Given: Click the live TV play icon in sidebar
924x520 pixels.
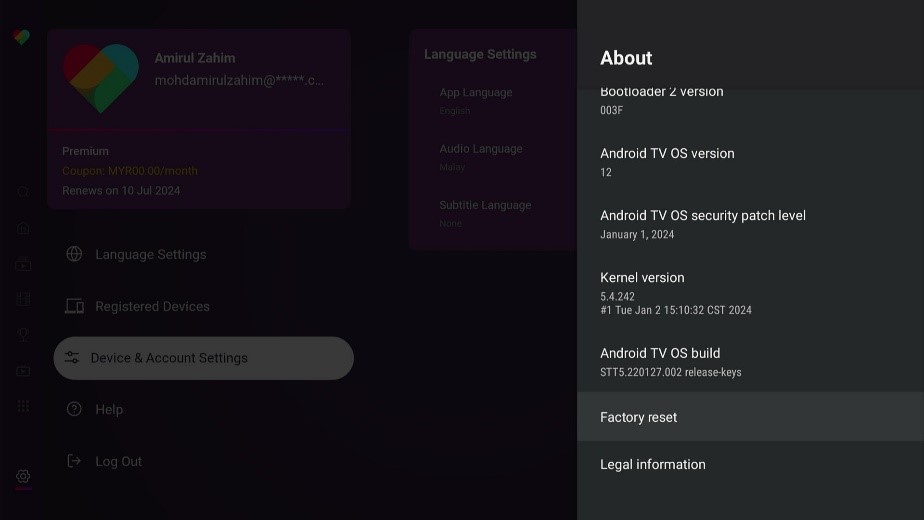Looking at the screenshot, I should pyautogui.click(x=23, y=371).
